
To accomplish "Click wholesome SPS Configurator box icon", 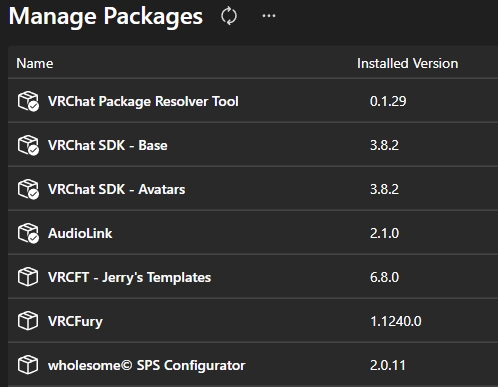I will pos(28,365).
